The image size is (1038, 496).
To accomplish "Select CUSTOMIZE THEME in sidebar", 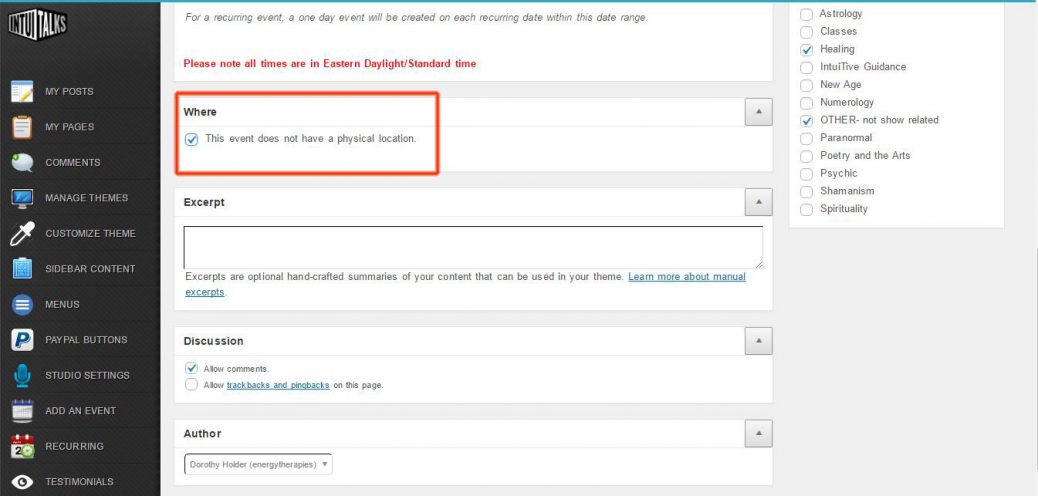I will pyautogui.click(x=90, y=233).
